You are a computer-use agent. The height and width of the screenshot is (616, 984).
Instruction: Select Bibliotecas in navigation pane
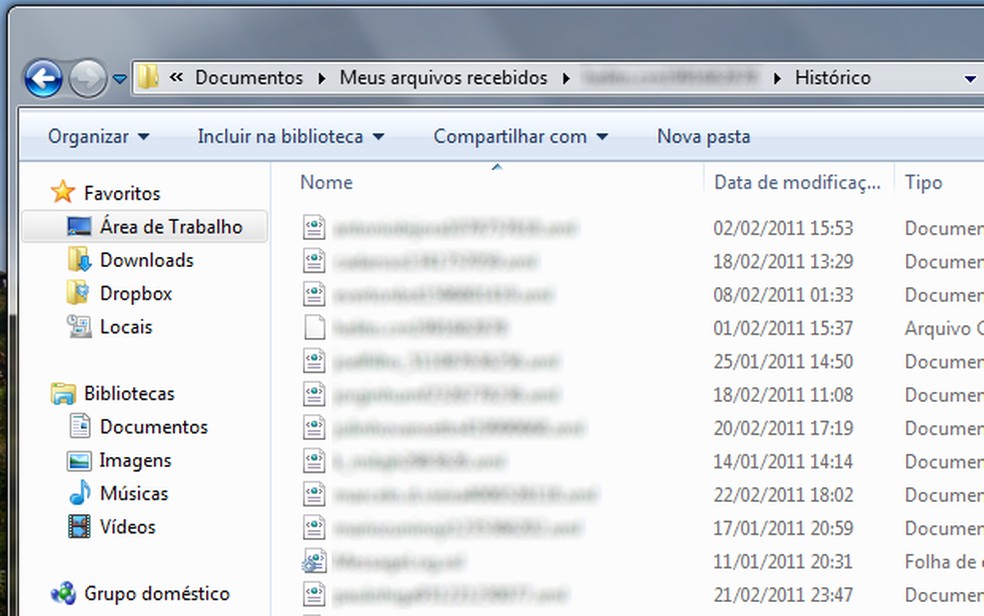pos(129,393)
